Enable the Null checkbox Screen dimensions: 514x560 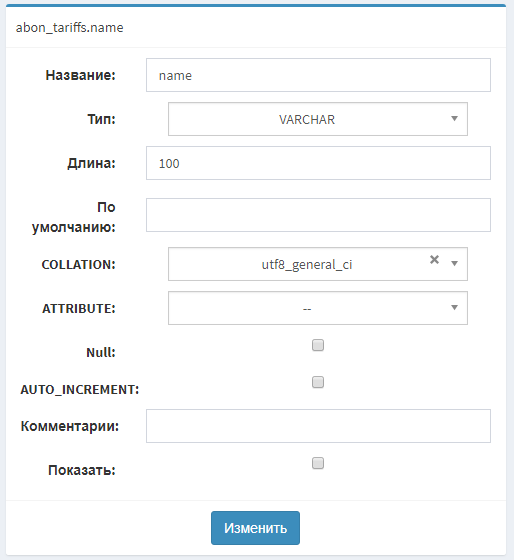318,345
